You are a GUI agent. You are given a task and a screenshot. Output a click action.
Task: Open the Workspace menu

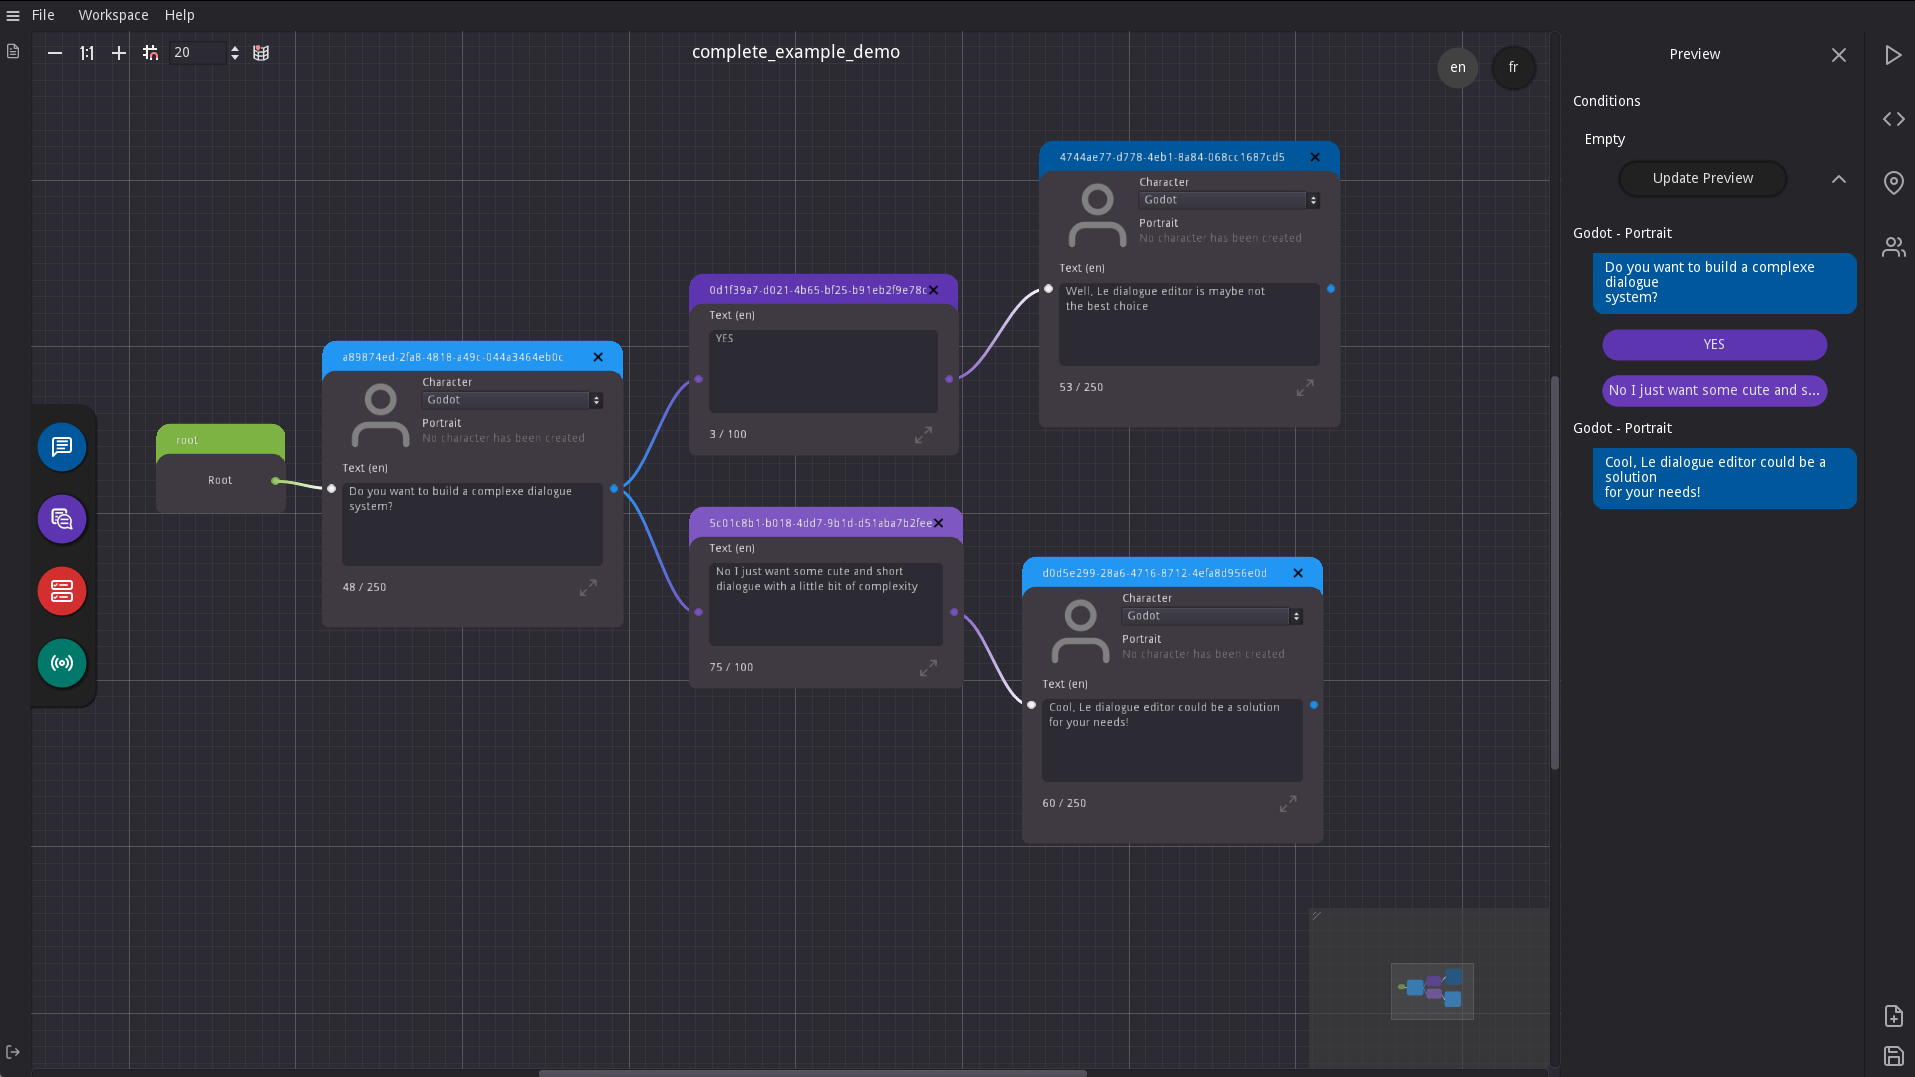(x=113, y=15)
